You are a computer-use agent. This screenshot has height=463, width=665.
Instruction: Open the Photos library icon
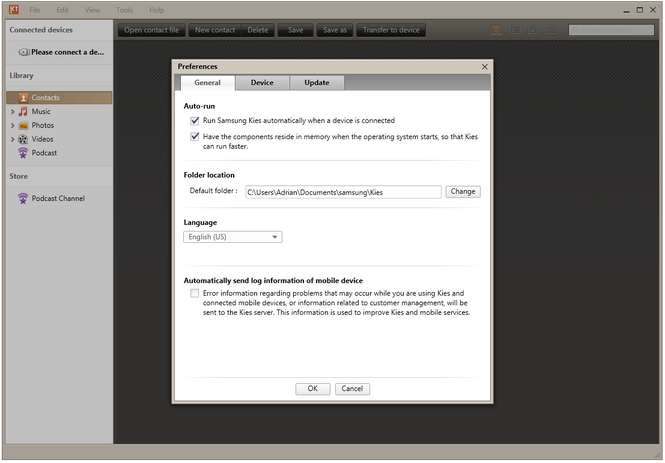click(x=23, y=126)
